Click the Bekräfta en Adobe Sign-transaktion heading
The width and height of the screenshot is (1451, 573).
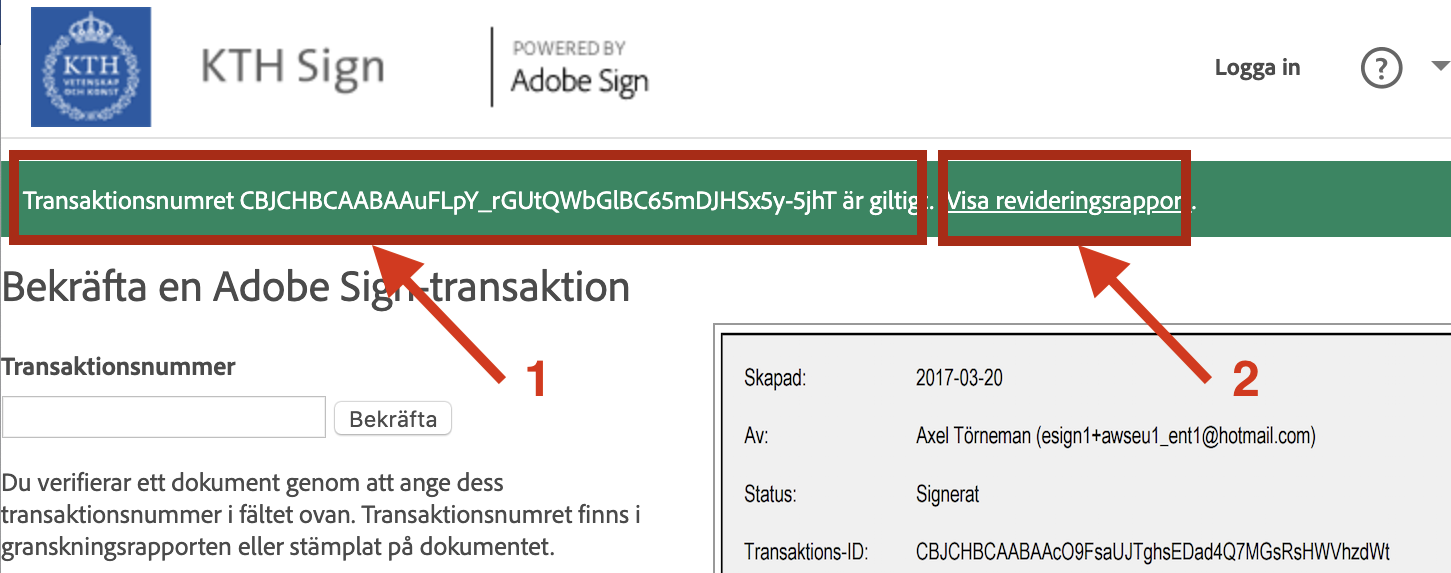pyautogui.click(x=316, y=287)
